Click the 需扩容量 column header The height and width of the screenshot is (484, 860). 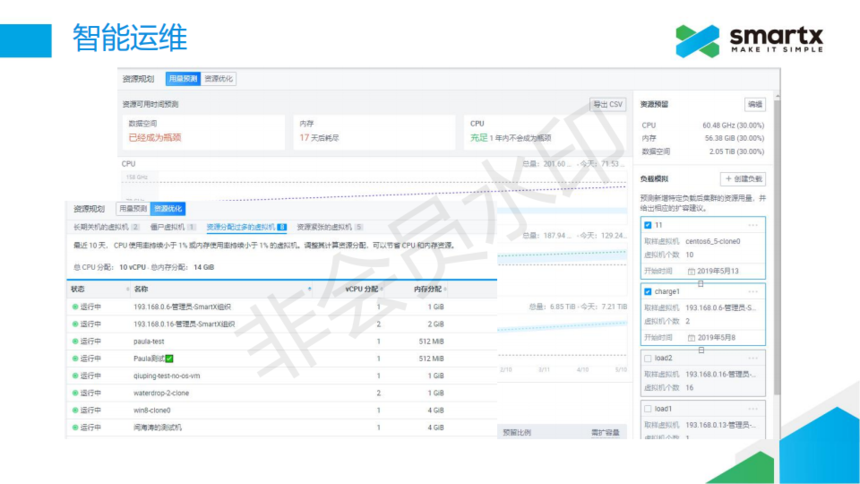coord(605,432)
